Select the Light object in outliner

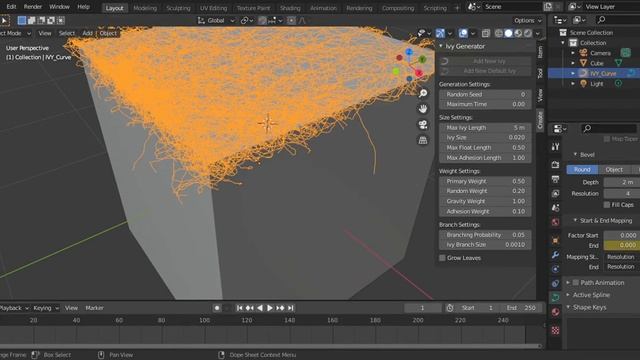click(596, 84)
